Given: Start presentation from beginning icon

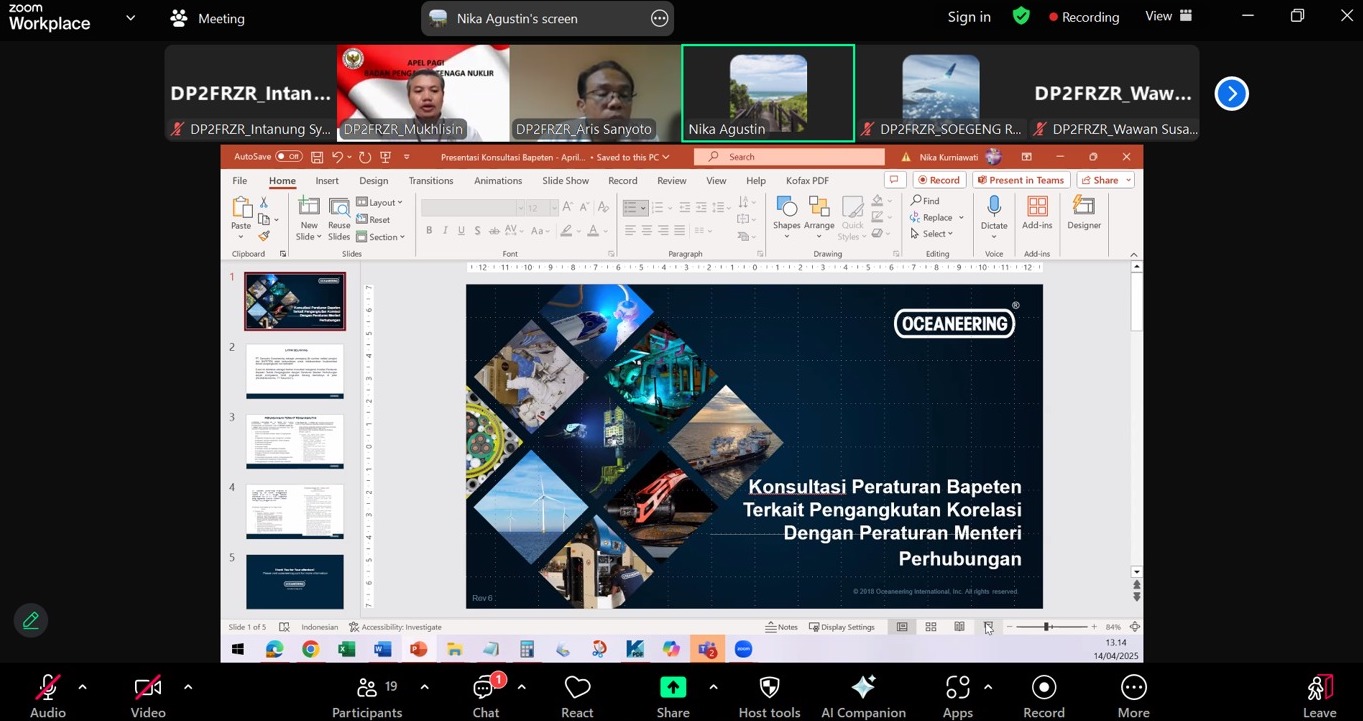Looking at the screenshot, I should click(386, 157).
